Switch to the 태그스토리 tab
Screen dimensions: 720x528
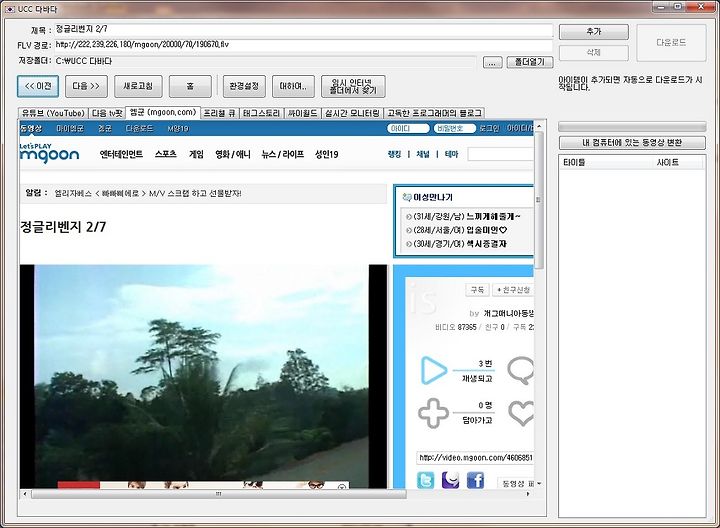261,113
